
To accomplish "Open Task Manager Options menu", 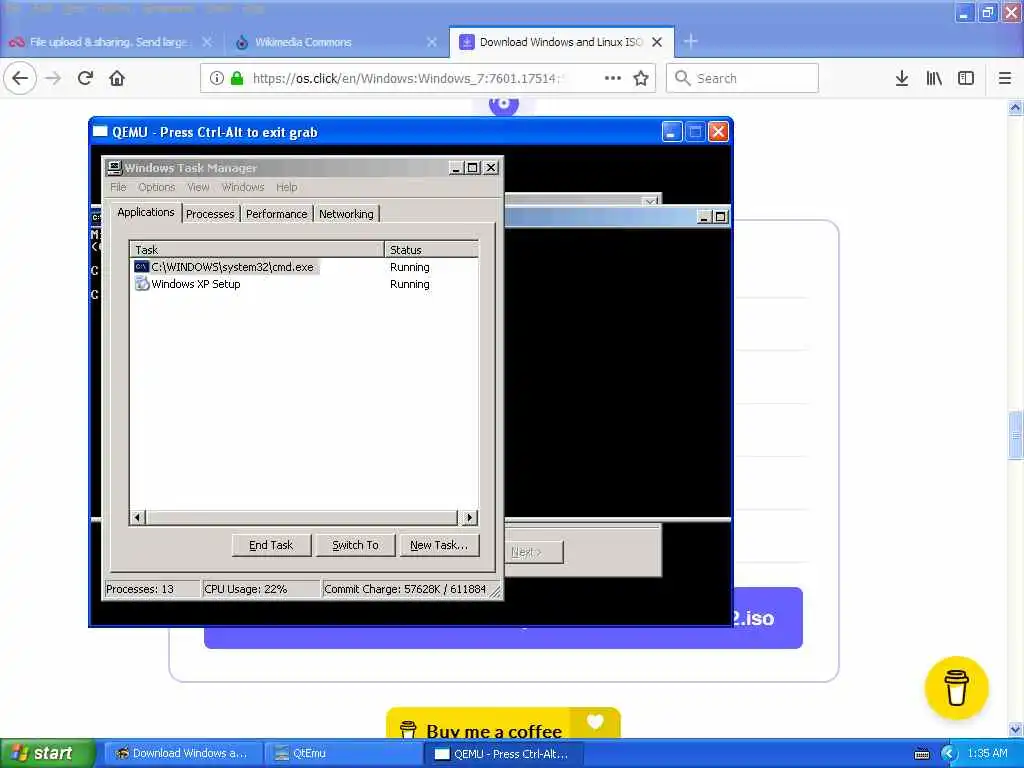I will click(156, 187).
